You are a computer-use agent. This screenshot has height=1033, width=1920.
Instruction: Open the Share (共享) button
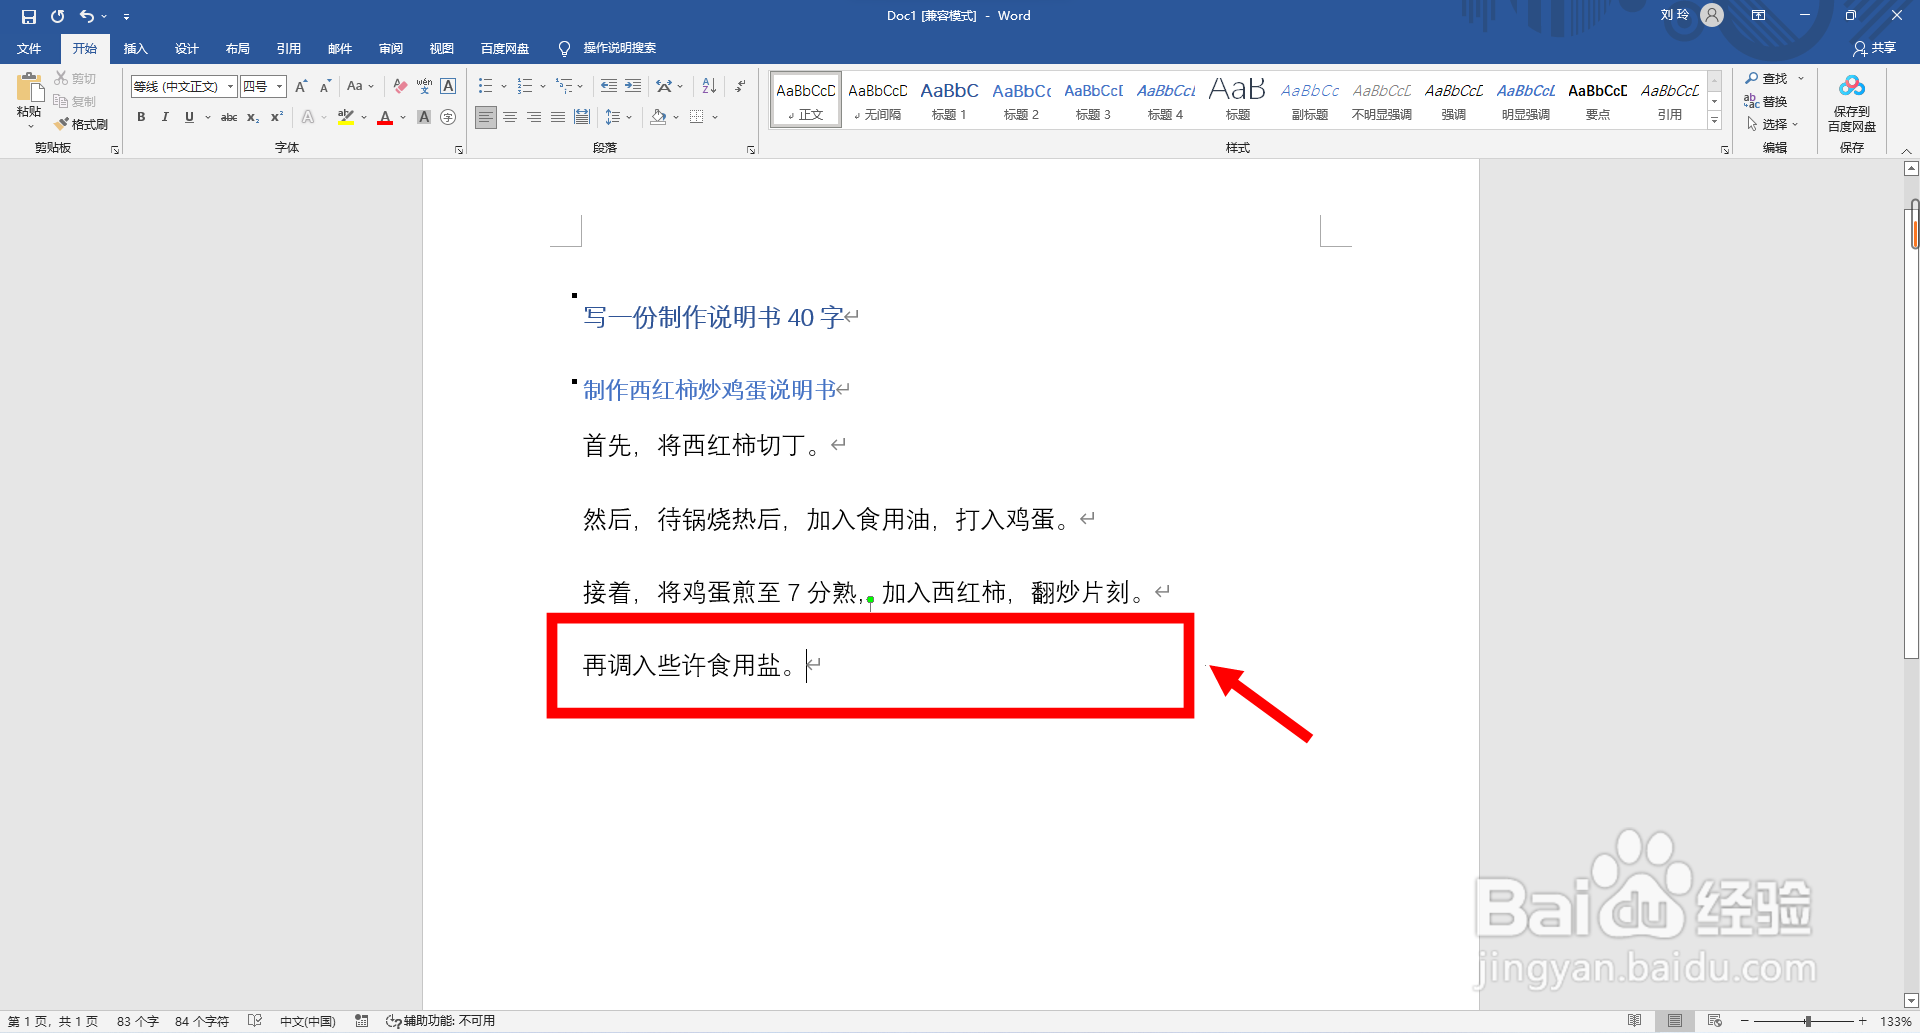(1874, 48)
